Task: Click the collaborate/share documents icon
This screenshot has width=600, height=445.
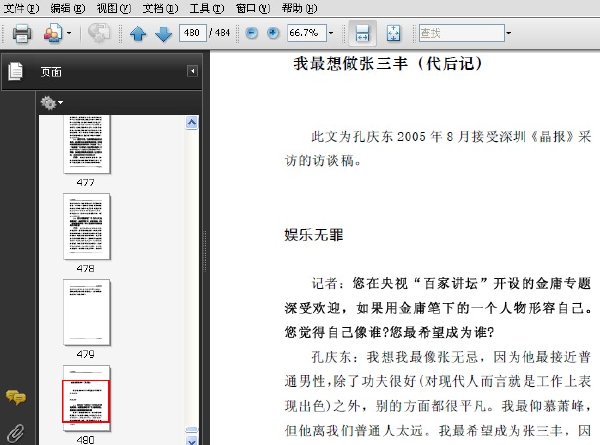Action: (53, 33)
